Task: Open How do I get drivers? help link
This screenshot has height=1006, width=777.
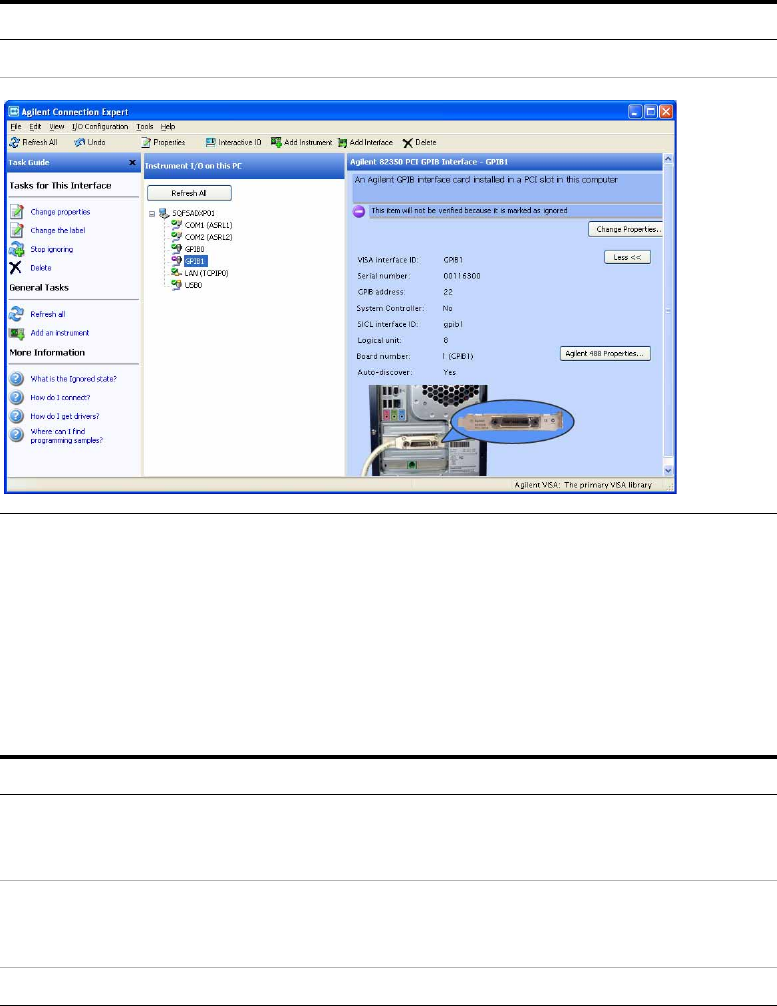Action: click(65, 416)
